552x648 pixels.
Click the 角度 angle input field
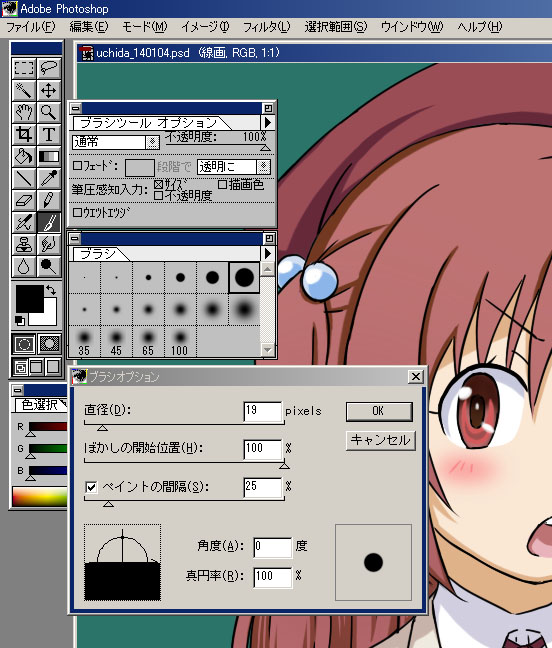[273, 547]
